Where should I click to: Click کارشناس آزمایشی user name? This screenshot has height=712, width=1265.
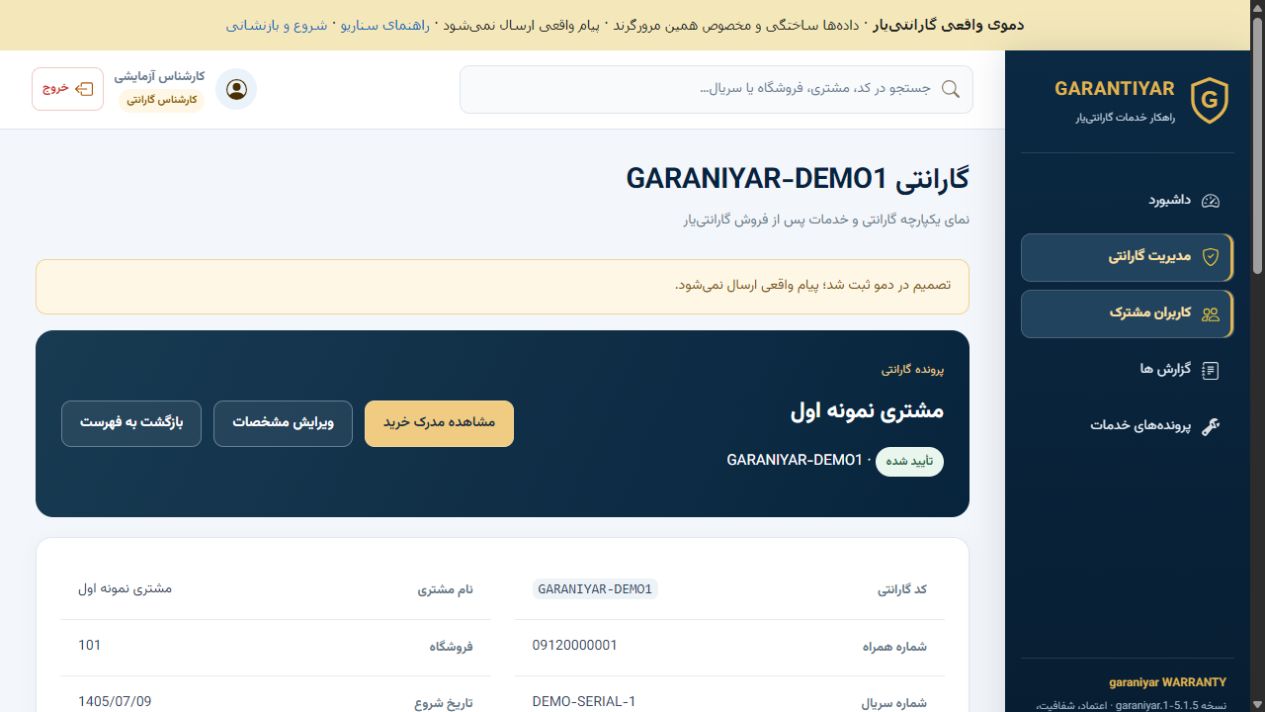click(x=159, y=76)
